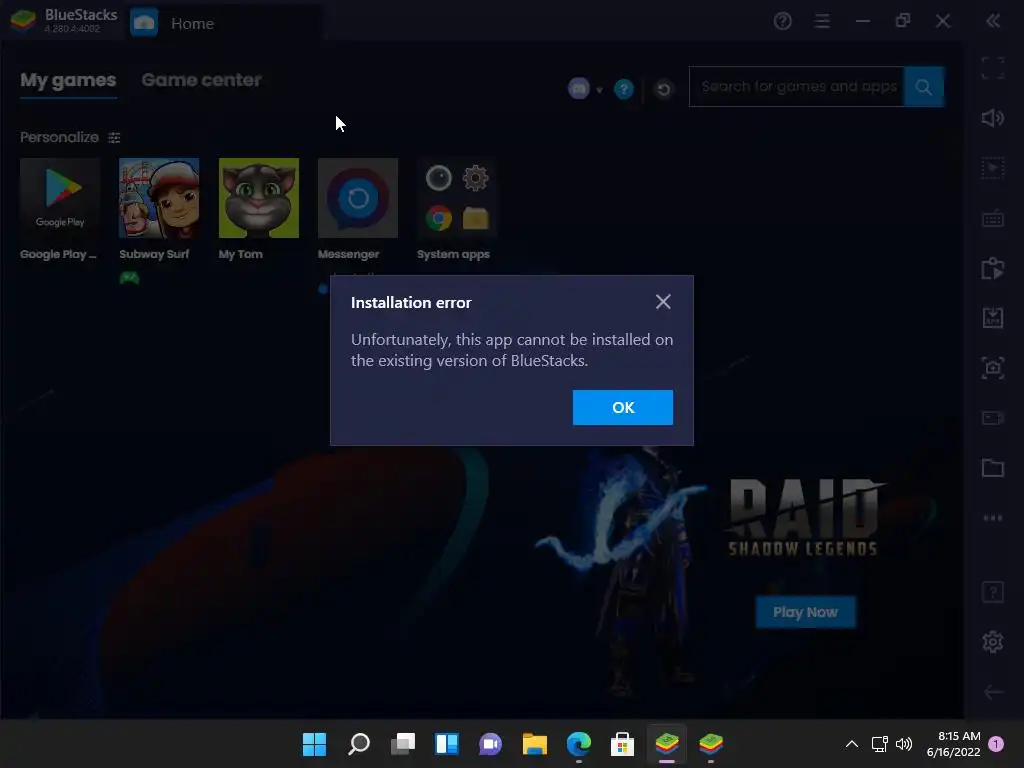Image resolution: width=1024 pixels, height=768 pixels.
Task: Launch Subway Surf game
Action: point(159,198)
